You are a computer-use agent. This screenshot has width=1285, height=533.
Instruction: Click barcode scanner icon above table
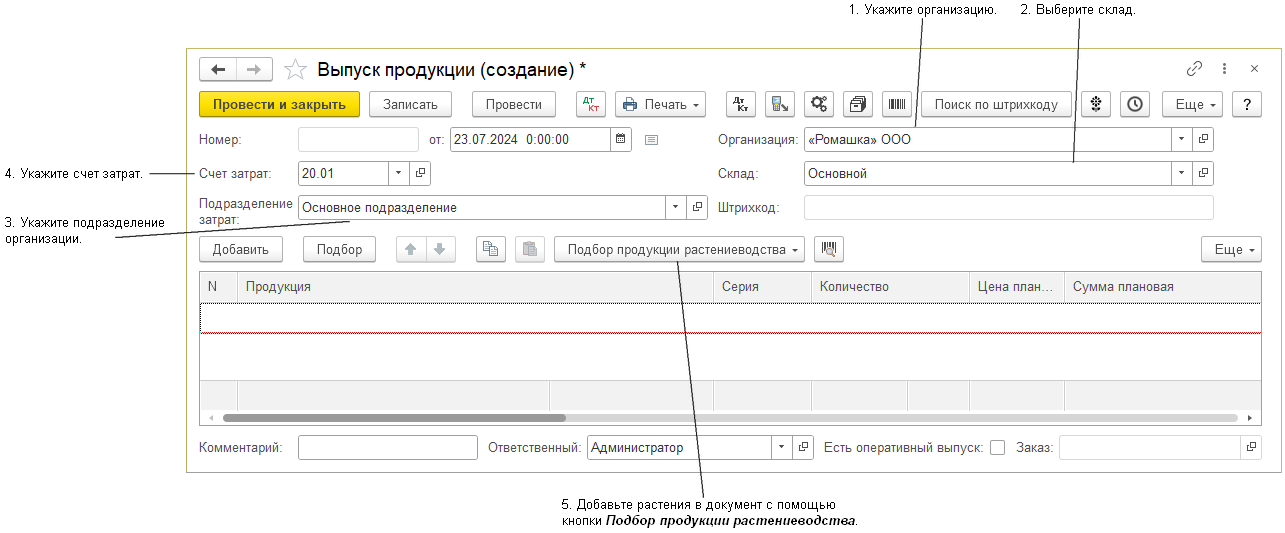pyautogui.click(x=830, y=249)
